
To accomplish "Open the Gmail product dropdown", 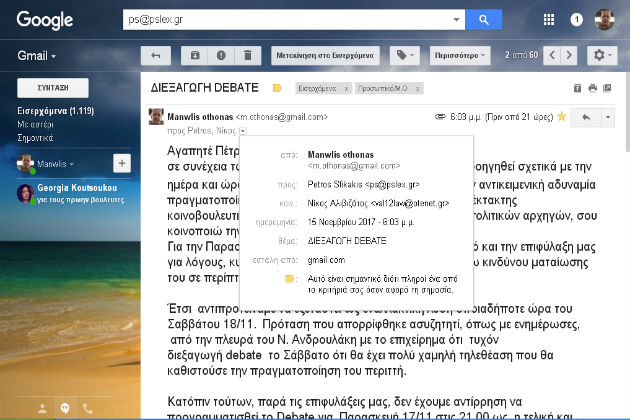I will (x=37, y=55).
